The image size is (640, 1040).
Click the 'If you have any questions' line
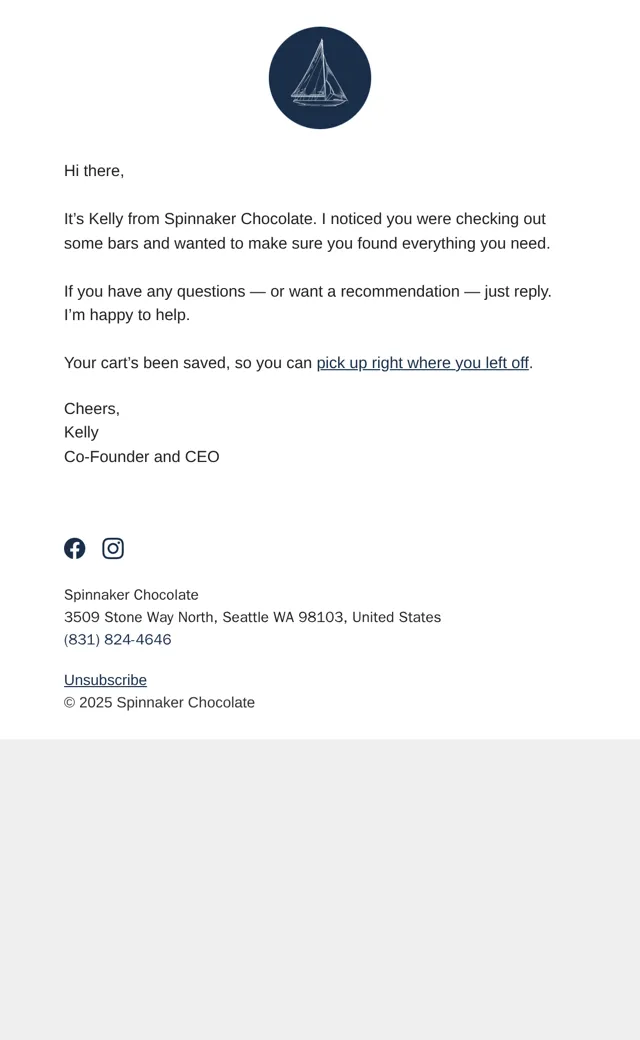coord(308,291)
